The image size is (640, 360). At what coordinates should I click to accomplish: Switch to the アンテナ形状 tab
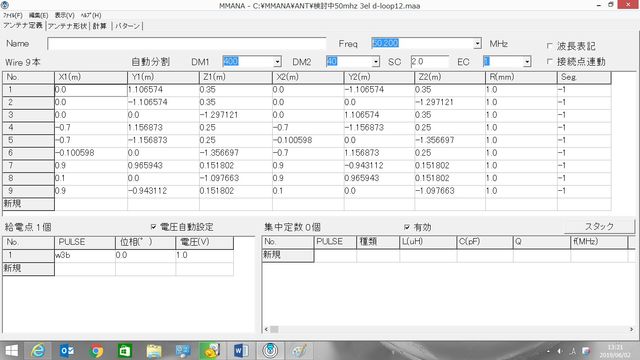click(67, 26)
